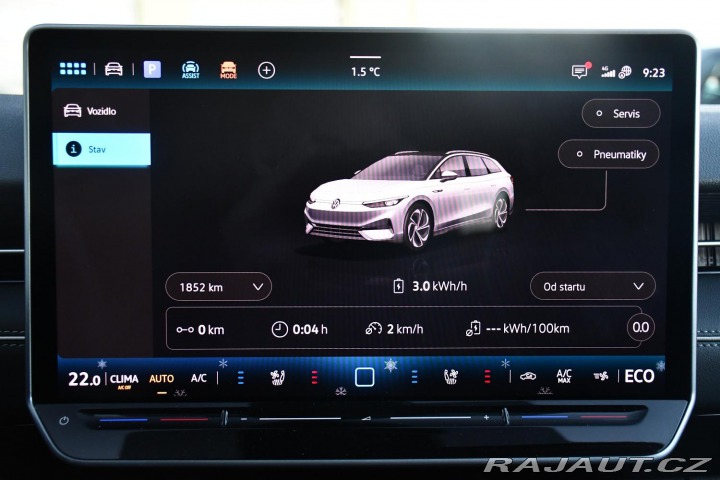720x480 pixels.
Task: Toggle the A/C button
Action: (x=198, y=378)
